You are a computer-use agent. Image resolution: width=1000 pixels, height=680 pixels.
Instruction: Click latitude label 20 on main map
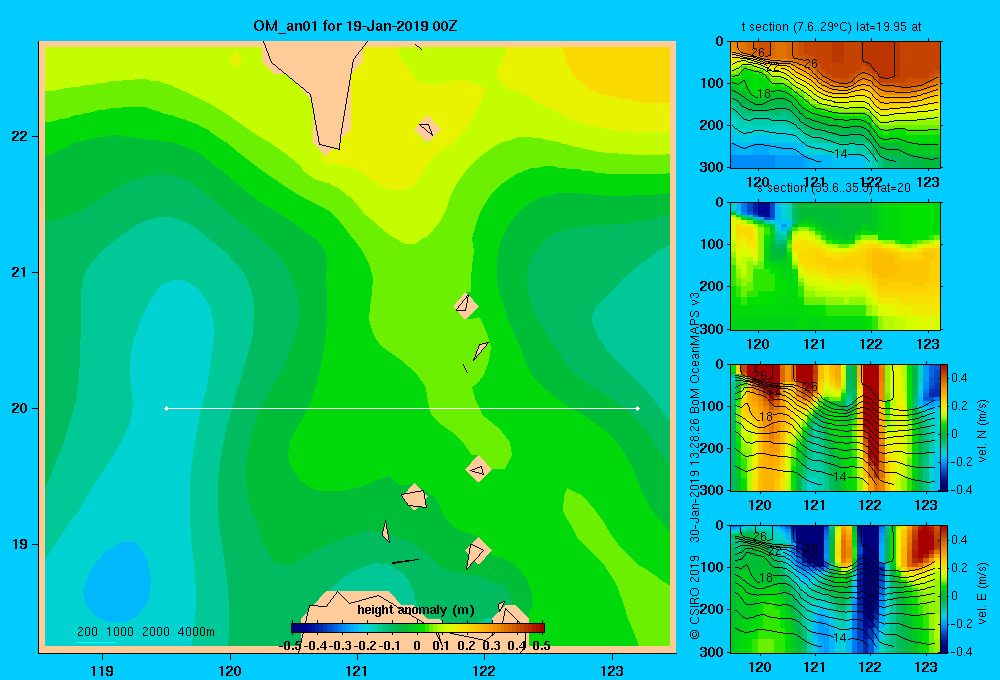pyautogui.click(x=20, y=408)
